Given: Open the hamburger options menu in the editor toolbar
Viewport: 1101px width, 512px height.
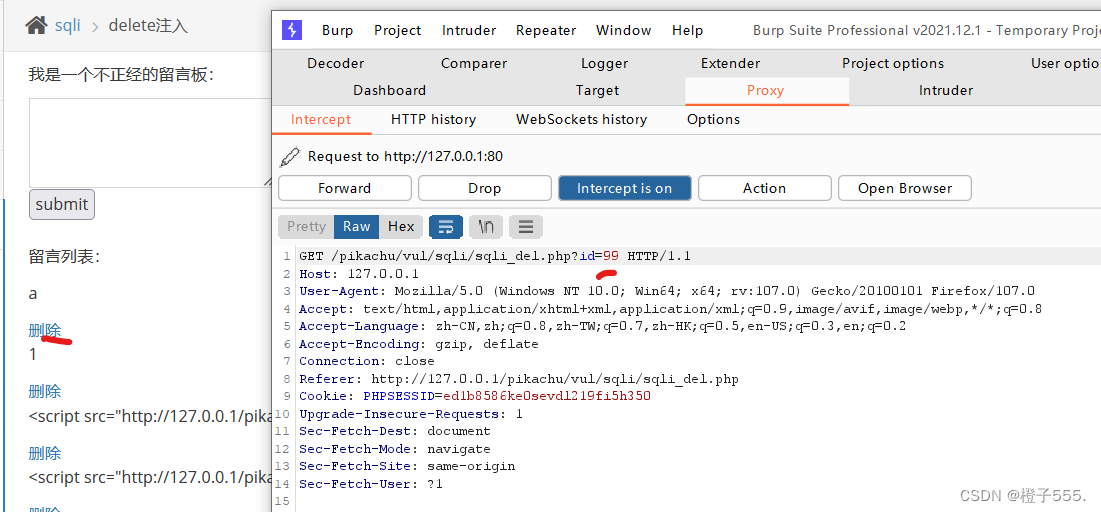Looking at the screenshot, I should coord(526,226).
